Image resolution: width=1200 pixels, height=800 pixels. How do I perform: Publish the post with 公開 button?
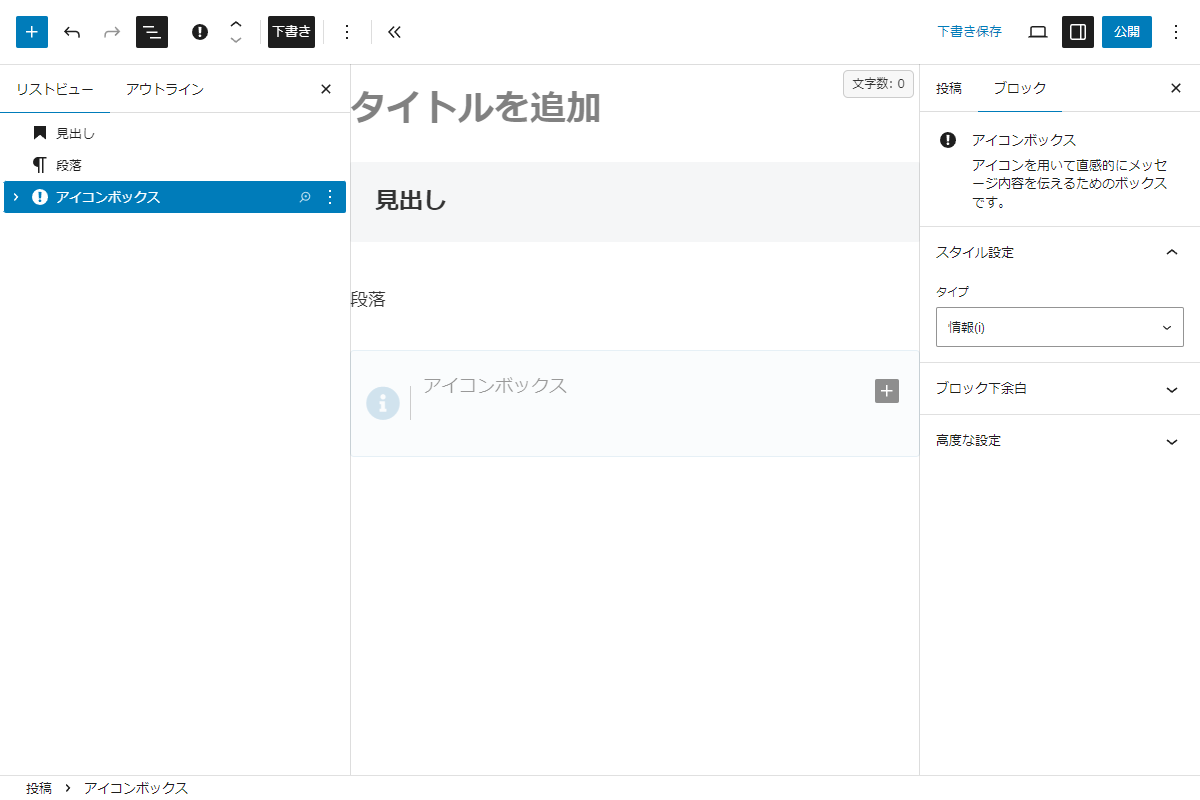point(1127,32)
